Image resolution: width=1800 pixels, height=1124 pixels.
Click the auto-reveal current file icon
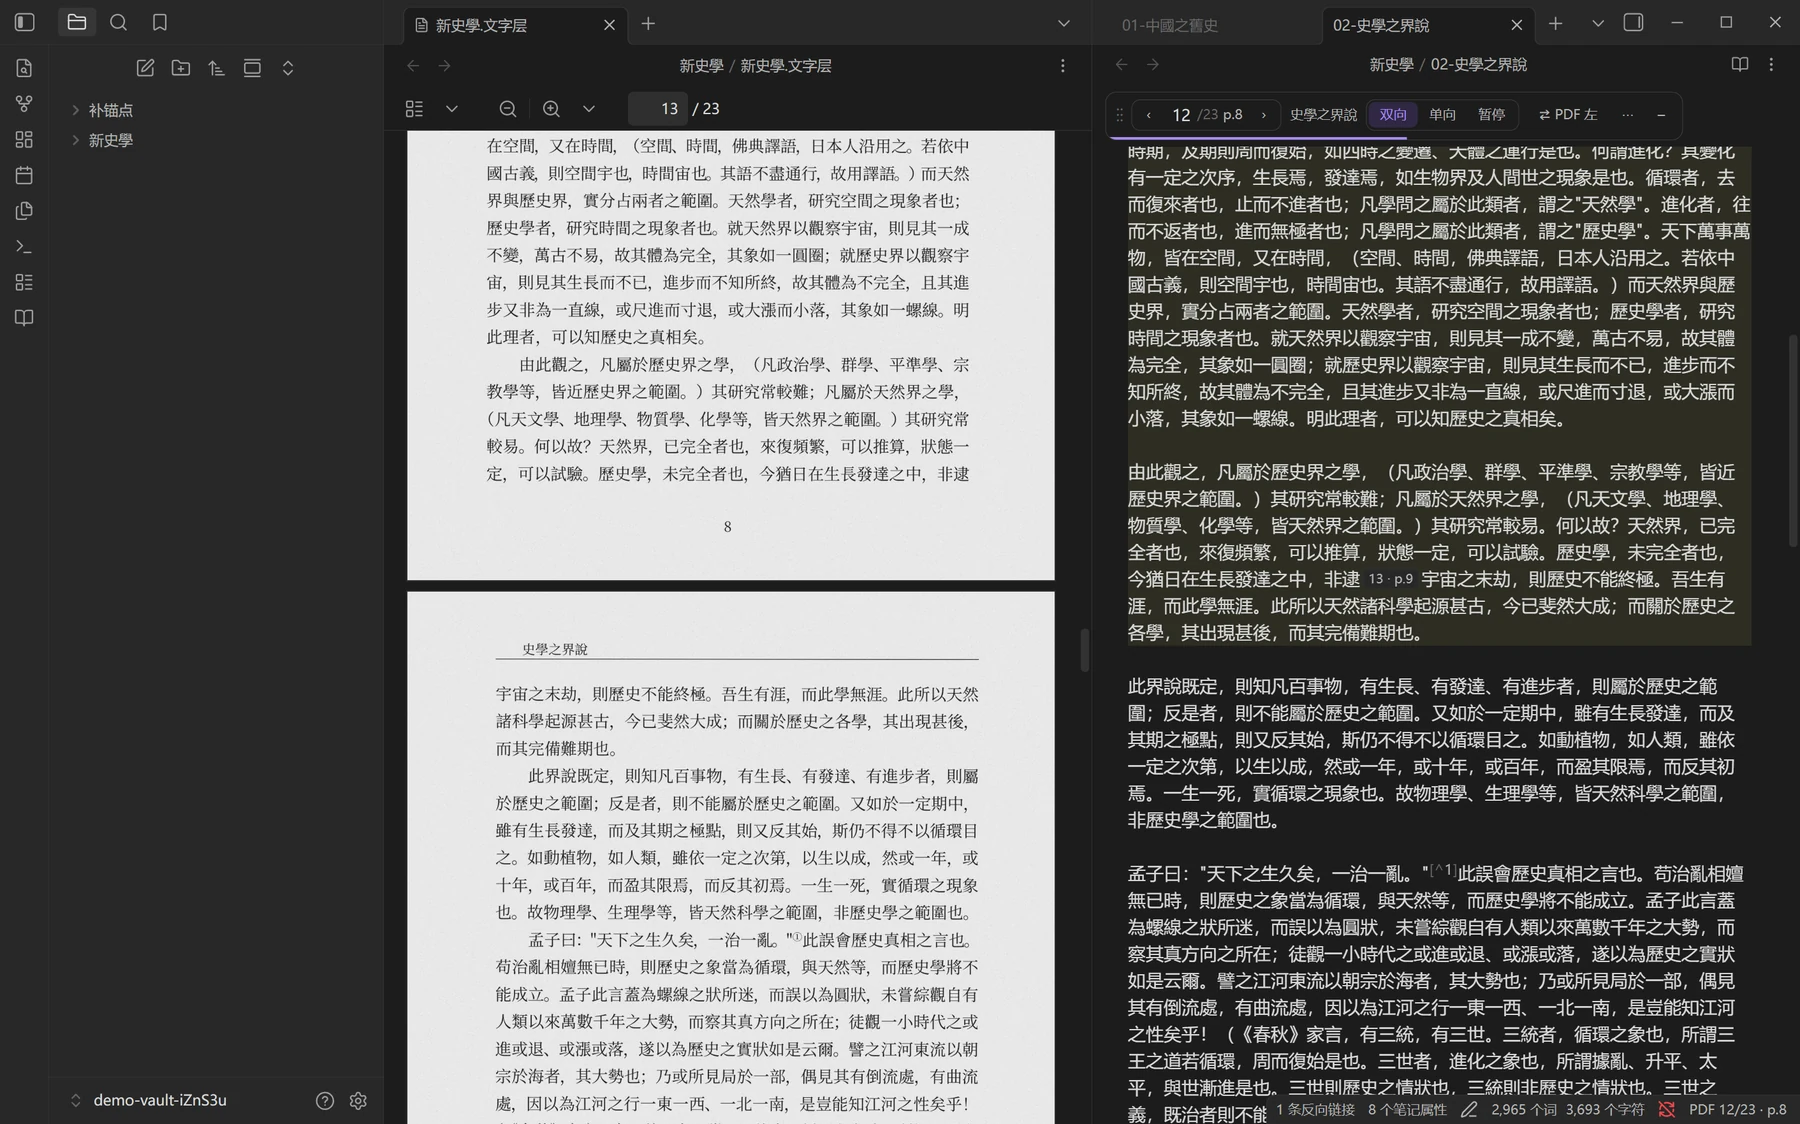point(252,68)
